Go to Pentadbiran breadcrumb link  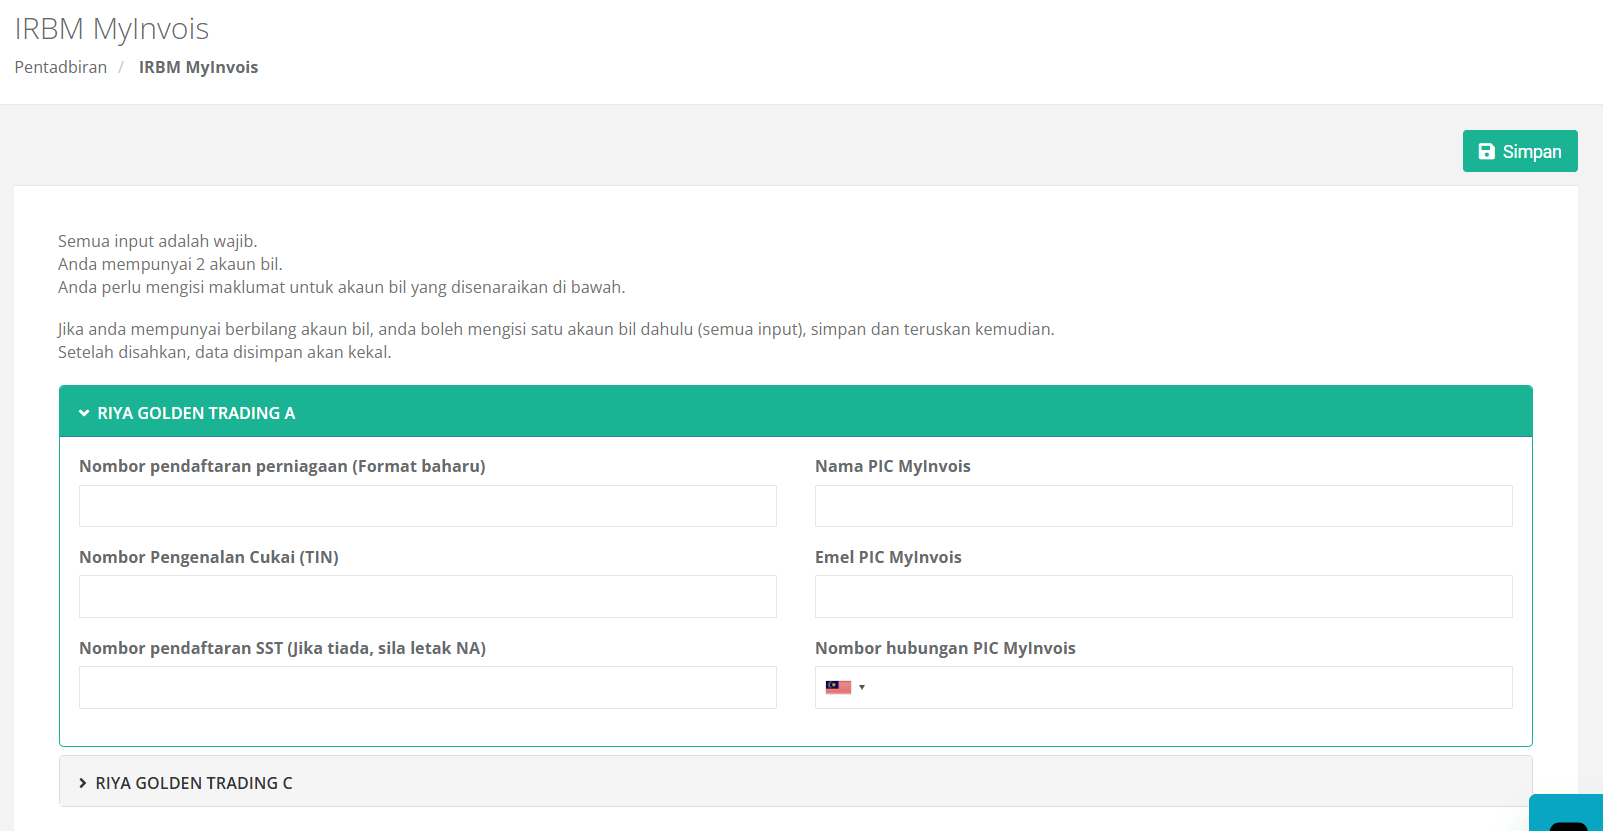pyautogui.click(x=61, y=67)
